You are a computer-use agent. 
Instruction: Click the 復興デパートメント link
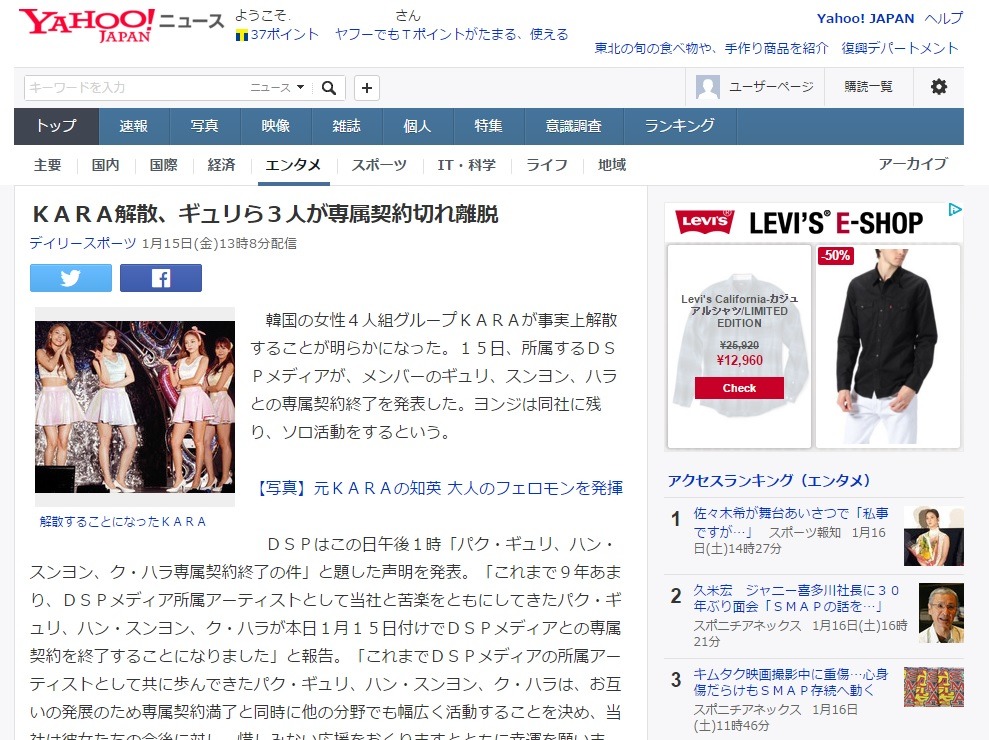[x=899, y=48]
